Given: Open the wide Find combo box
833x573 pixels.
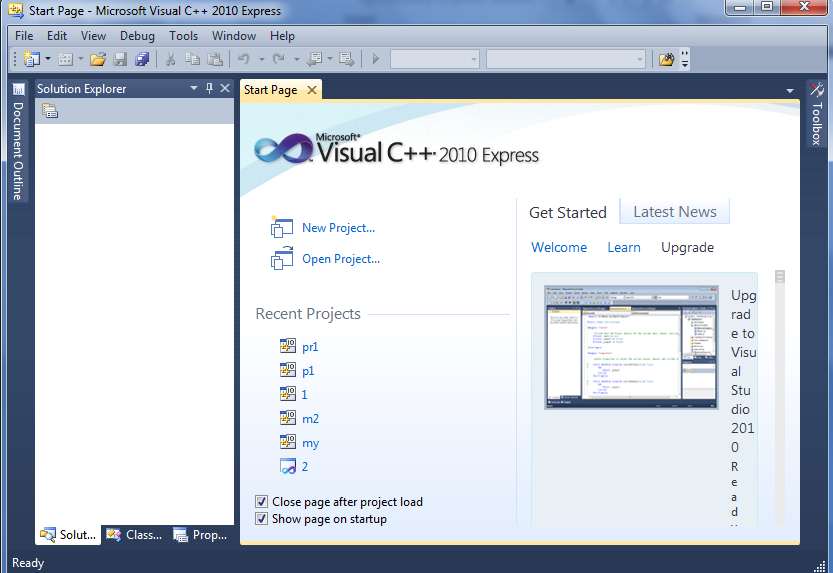Looking at the screenshot, I should coord(566,59).
